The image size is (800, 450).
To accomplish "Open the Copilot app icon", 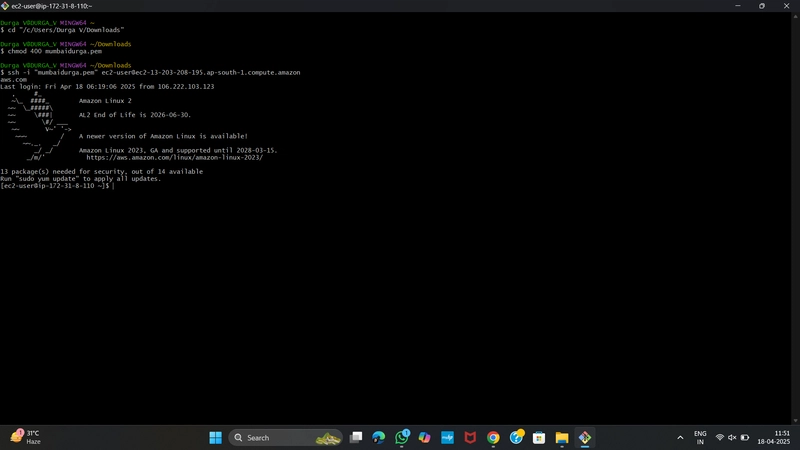I will 424,438.
